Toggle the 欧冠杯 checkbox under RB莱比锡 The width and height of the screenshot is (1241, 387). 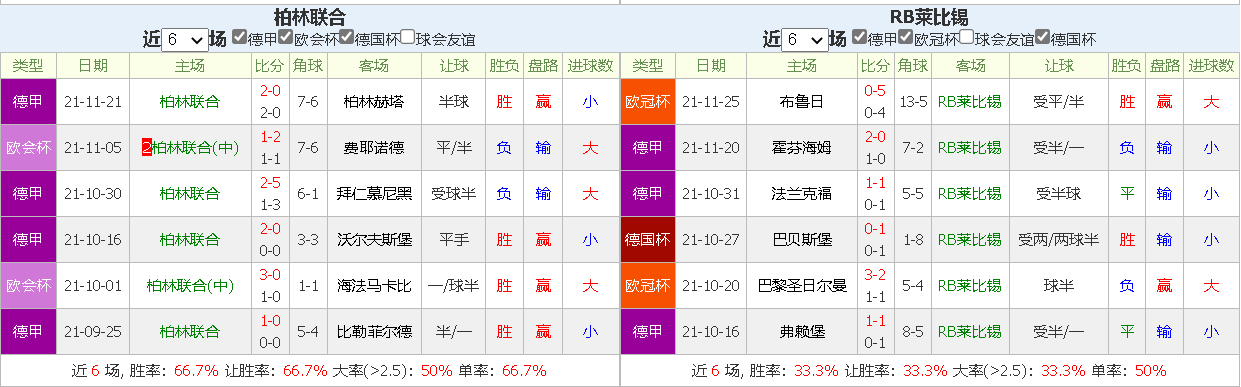906,37
